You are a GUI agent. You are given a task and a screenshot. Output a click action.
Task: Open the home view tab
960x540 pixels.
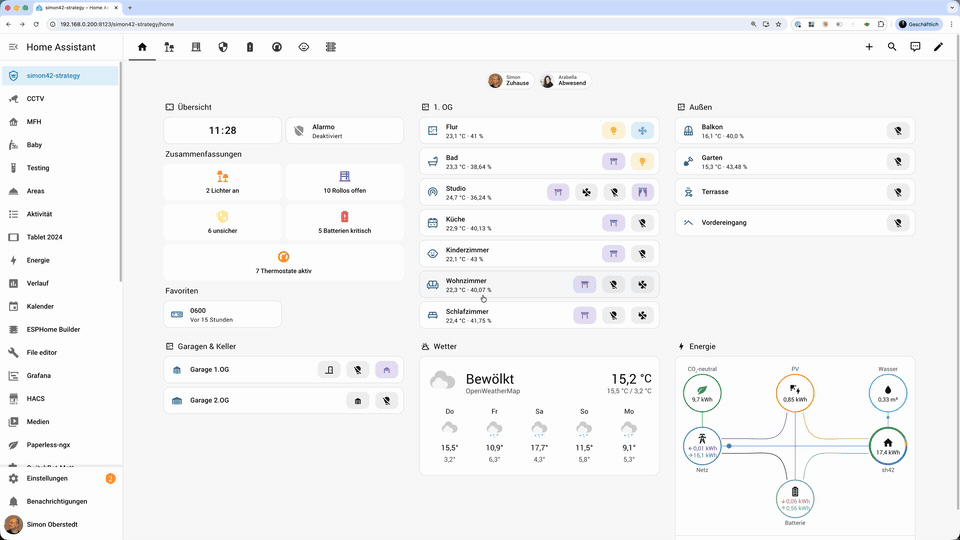[142, 47]
